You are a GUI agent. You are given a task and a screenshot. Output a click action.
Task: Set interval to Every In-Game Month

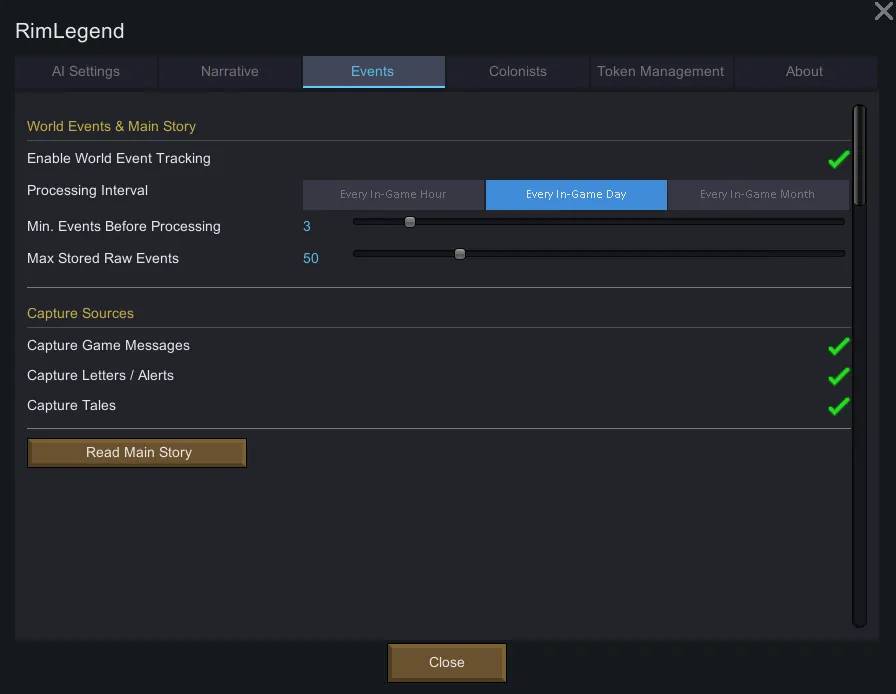[757, 195]
